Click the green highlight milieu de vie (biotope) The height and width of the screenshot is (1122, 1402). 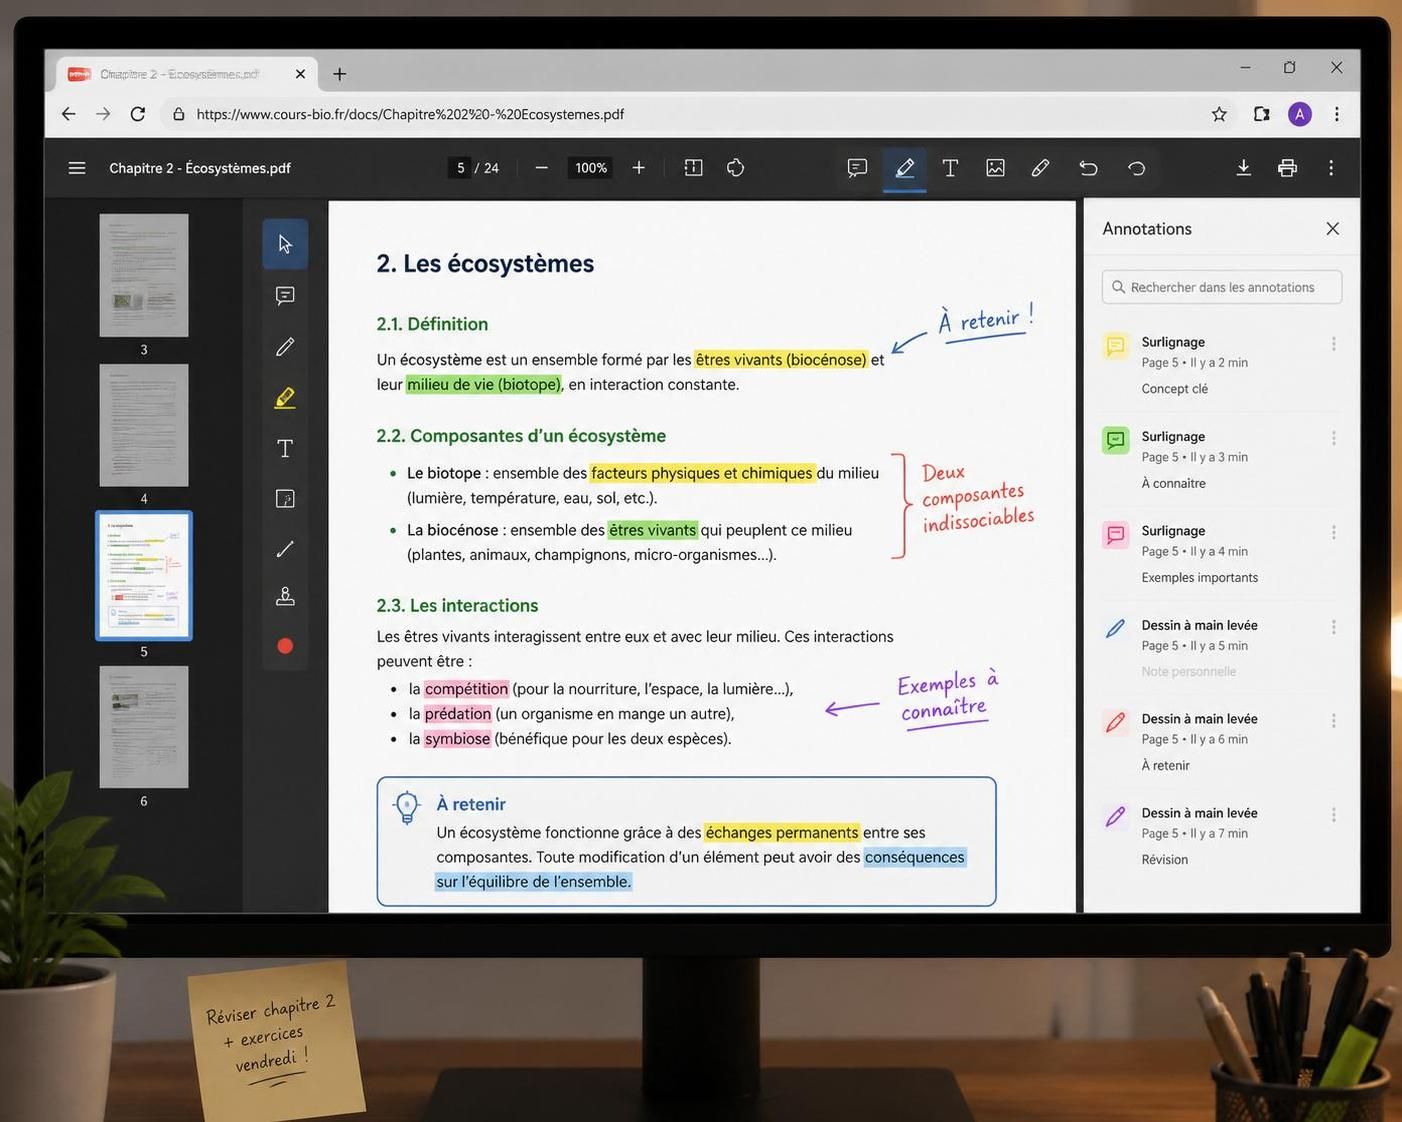coord(484,384)
